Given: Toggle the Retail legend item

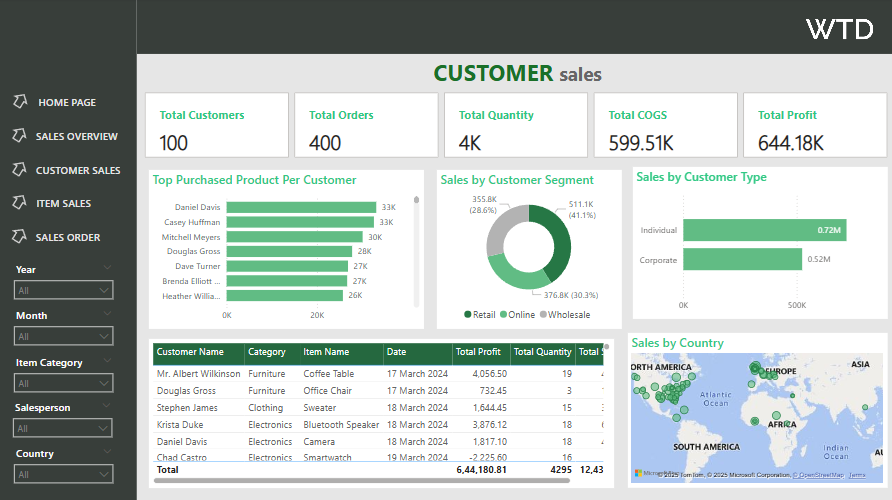Looking at the screenshot, I should pyautogui.click(x=480, y=315).
